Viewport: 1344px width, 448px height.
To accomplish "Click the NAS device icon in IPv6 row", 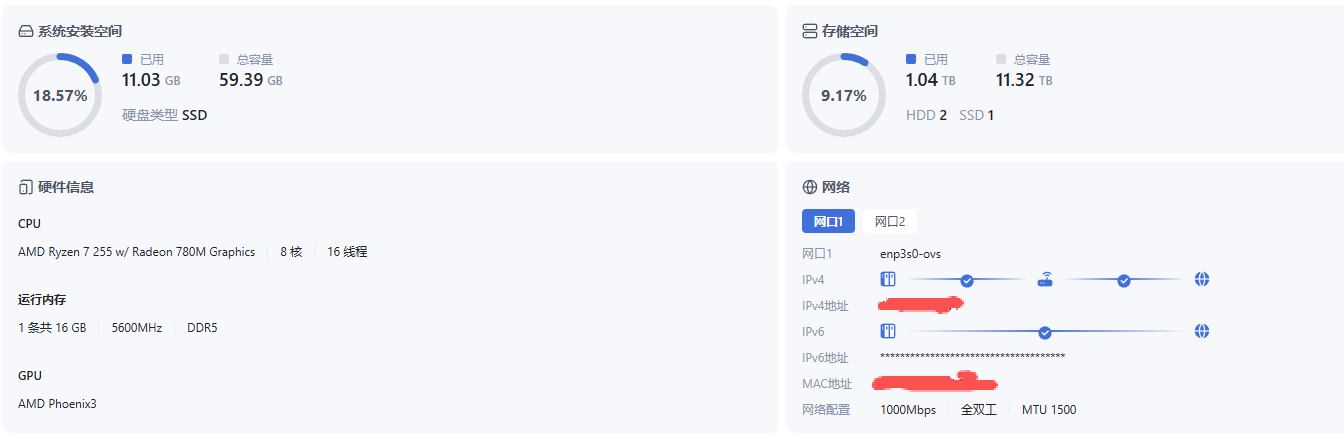I will (x=887, y=331).
